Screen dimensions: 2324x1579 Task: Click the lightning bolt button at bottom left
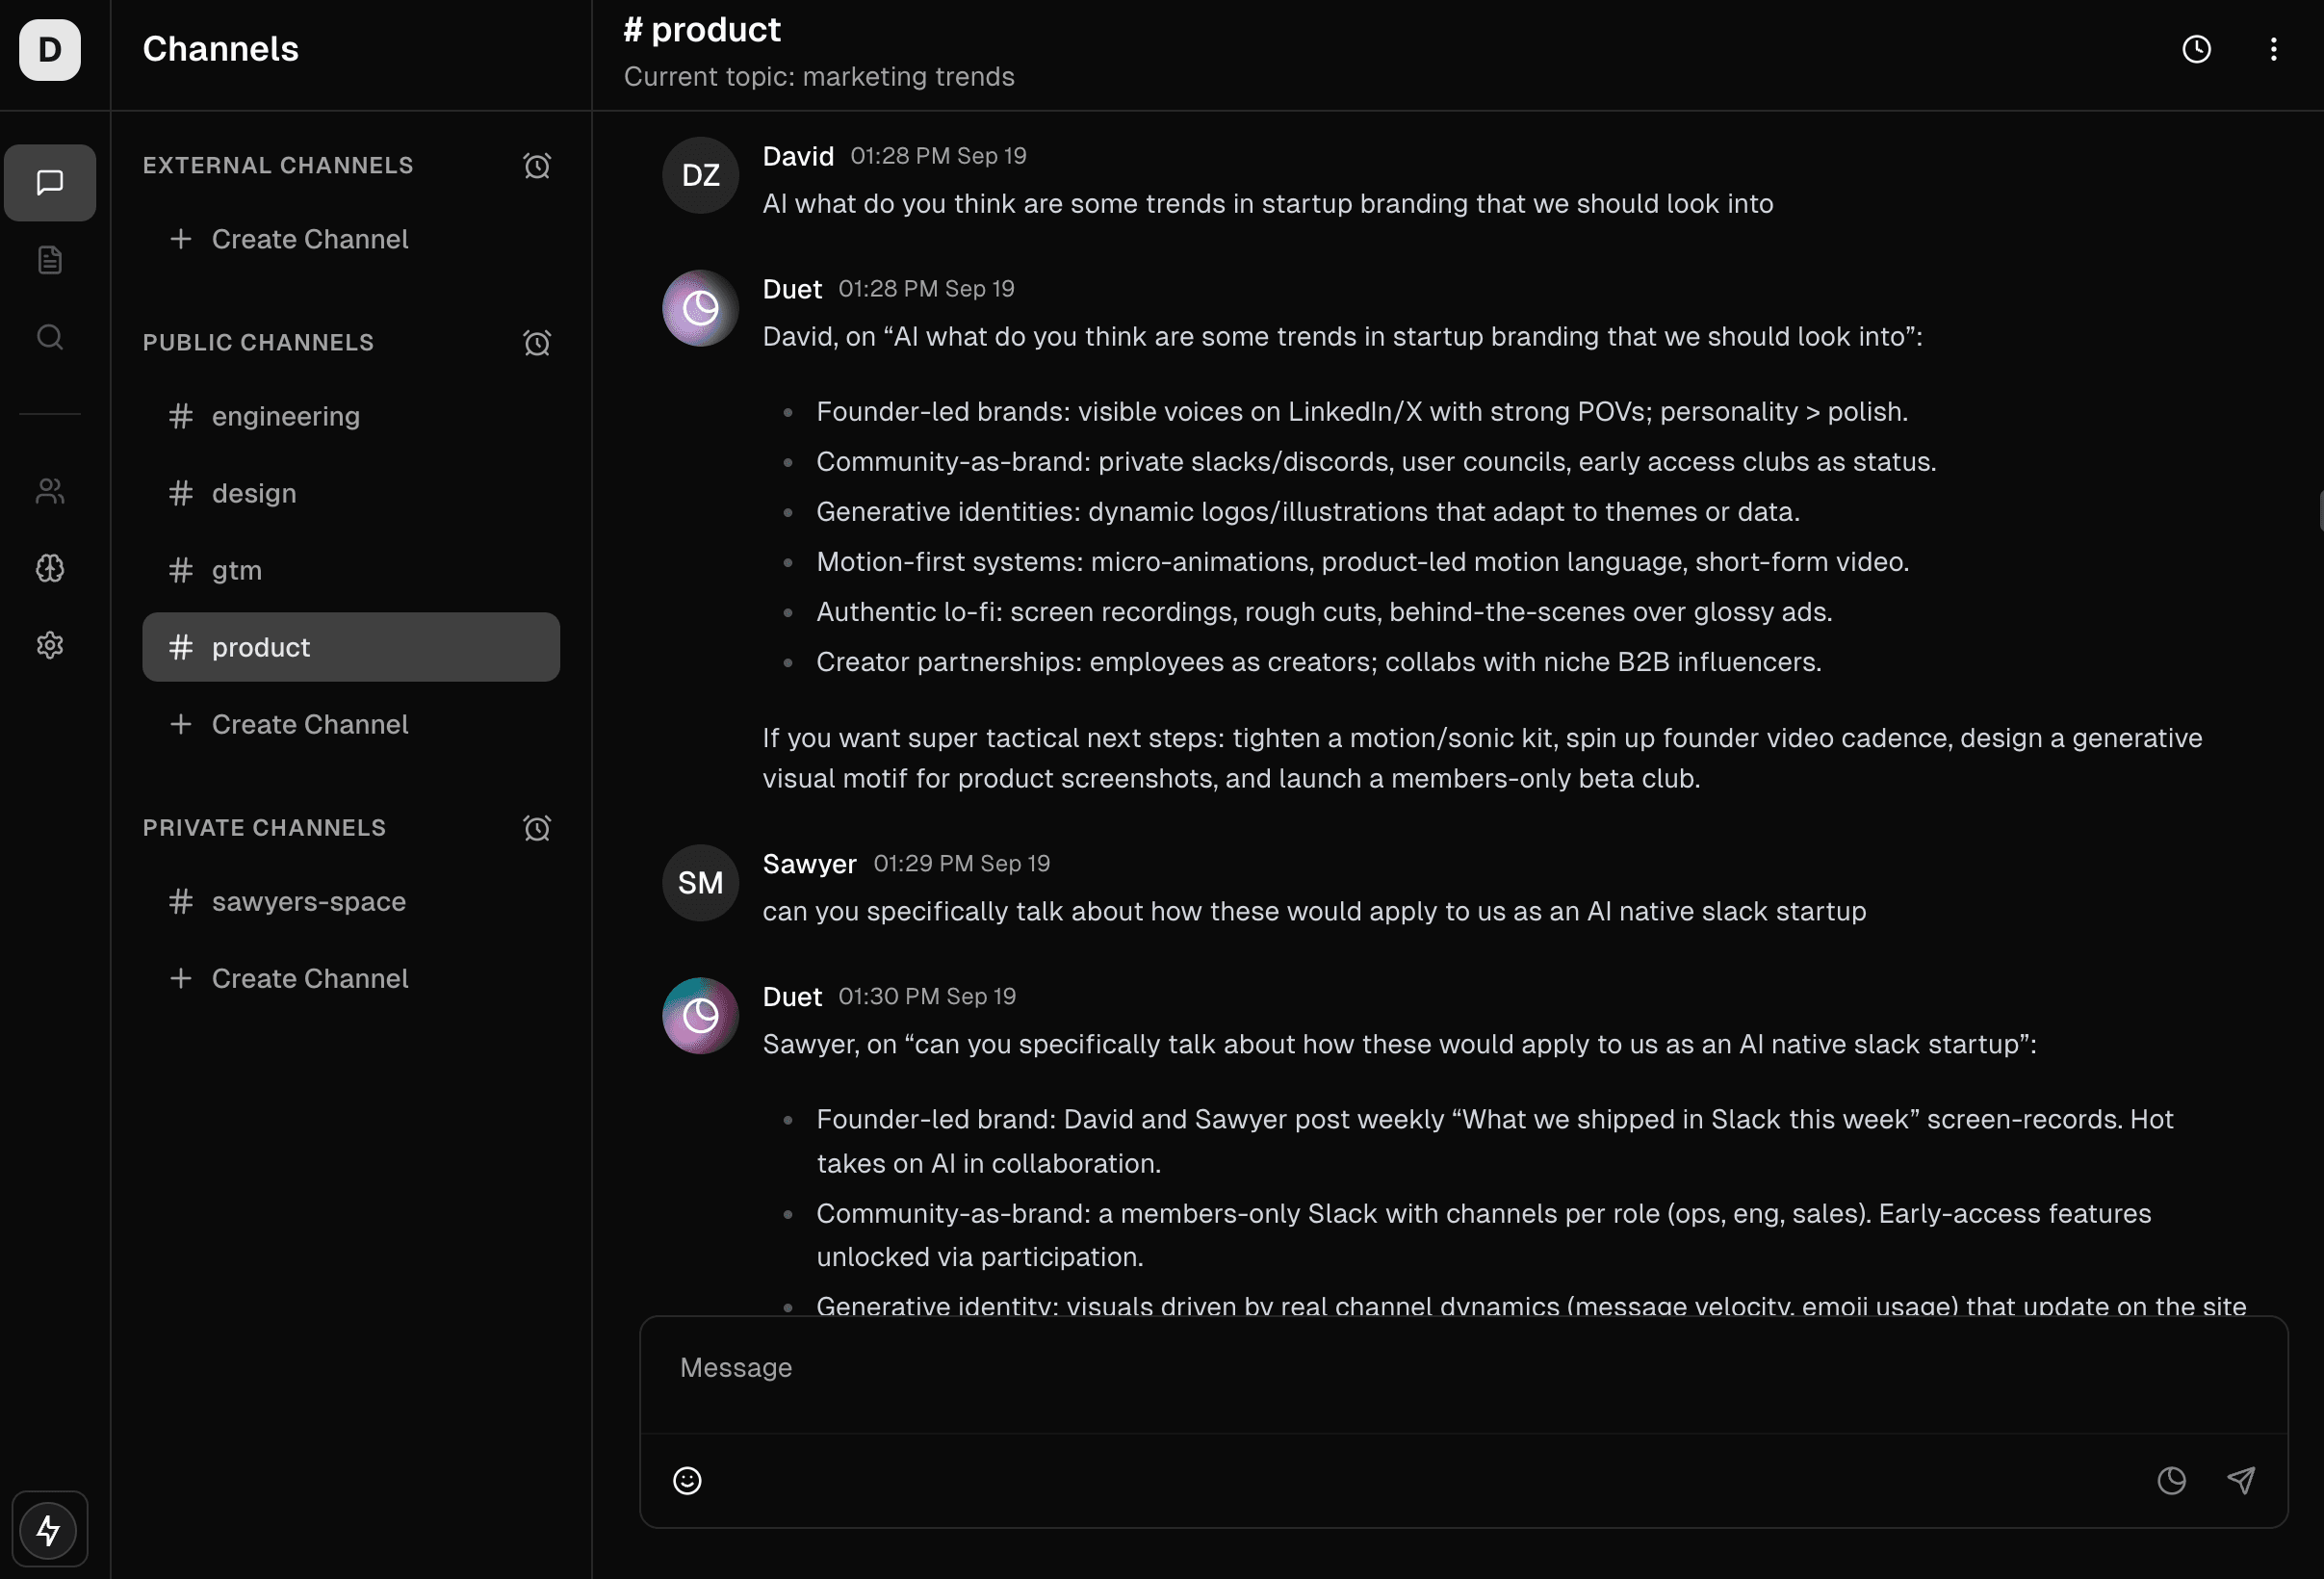[49, 1529]
